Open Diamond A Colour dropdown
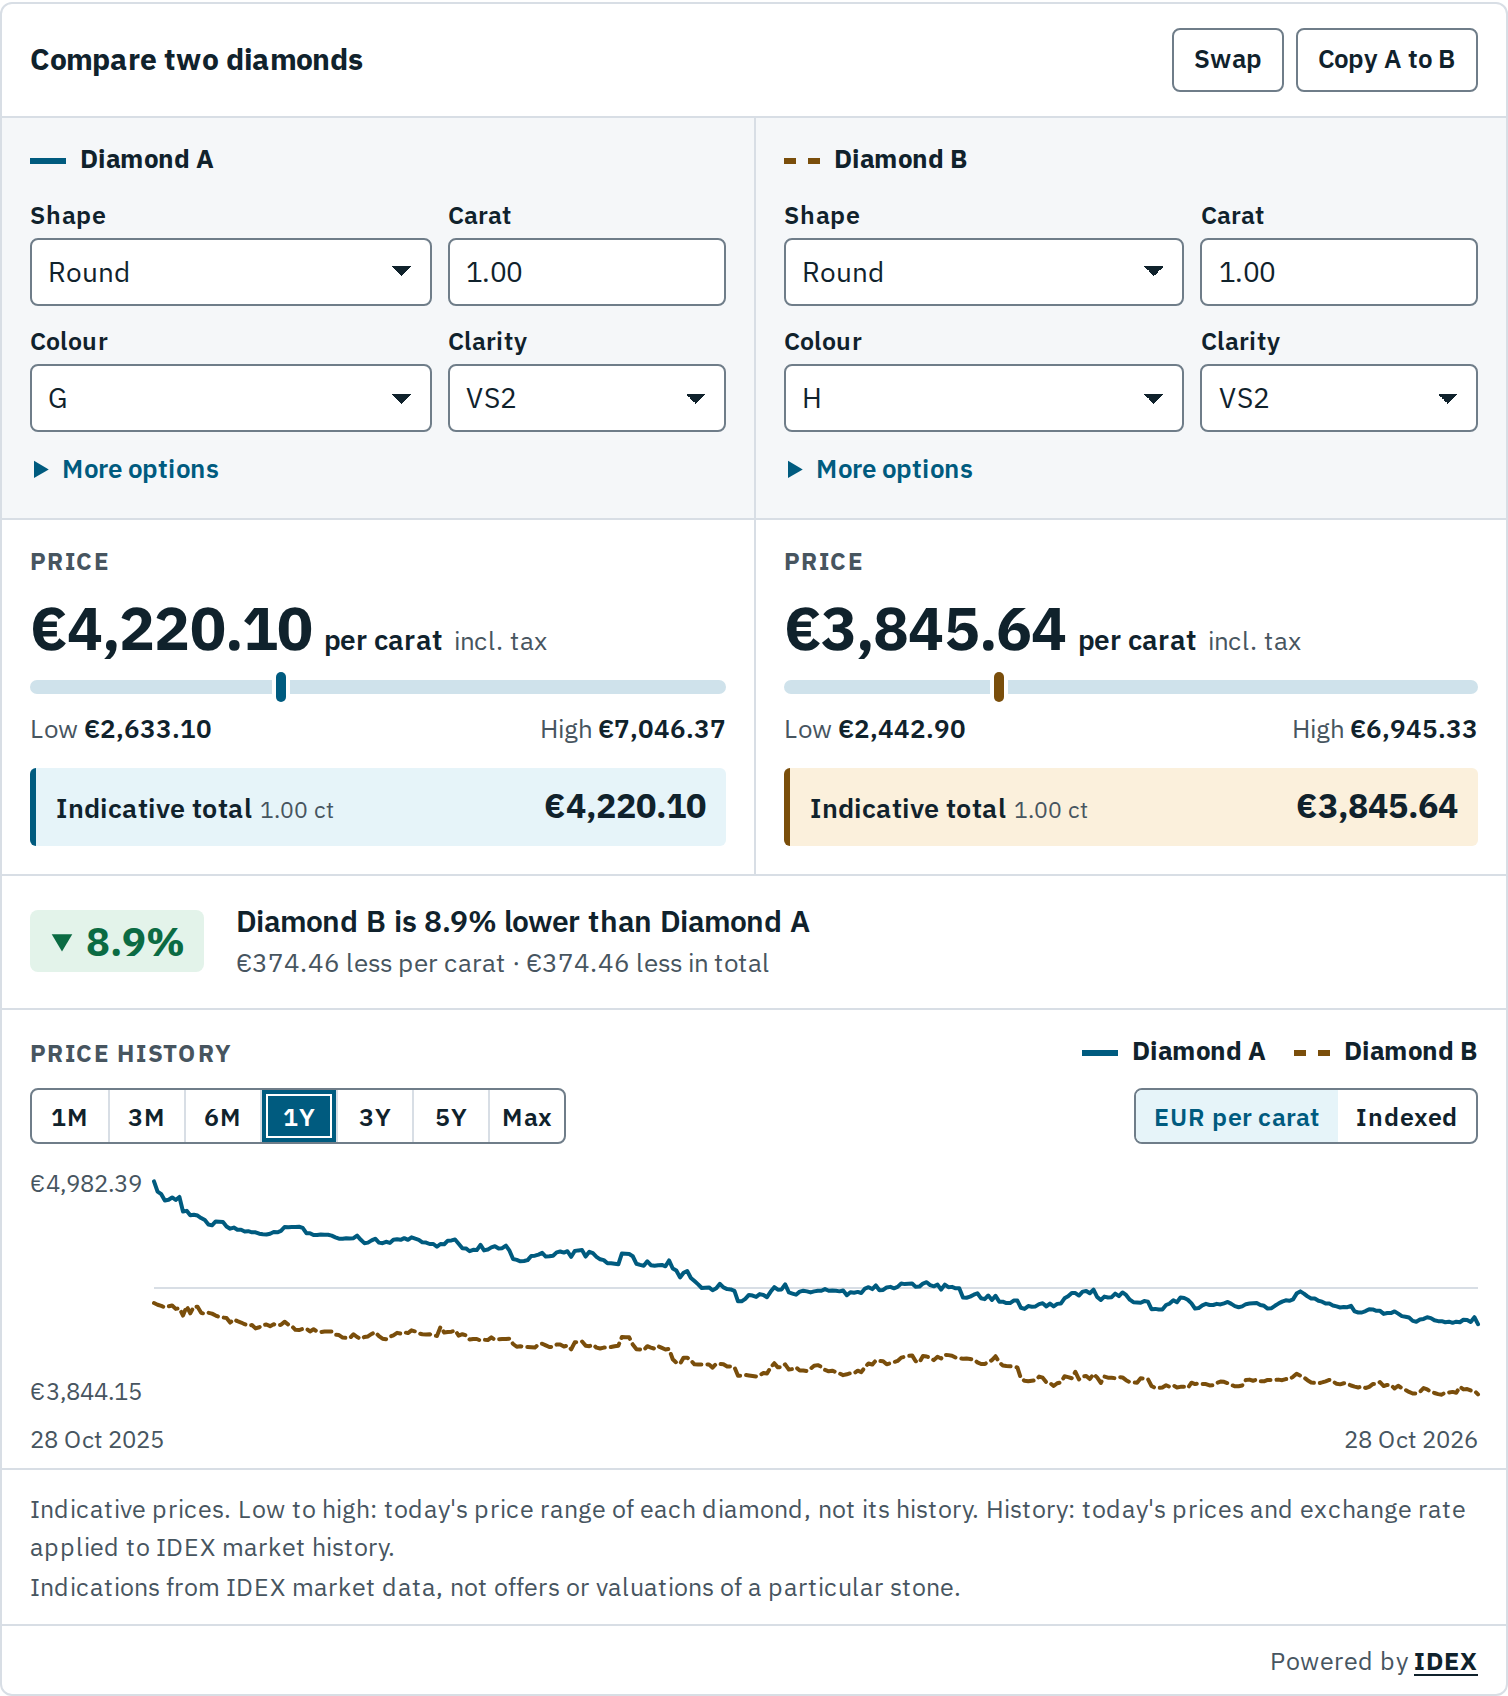This screenshot has height=1696, width=1508. [x=231, y=398]
